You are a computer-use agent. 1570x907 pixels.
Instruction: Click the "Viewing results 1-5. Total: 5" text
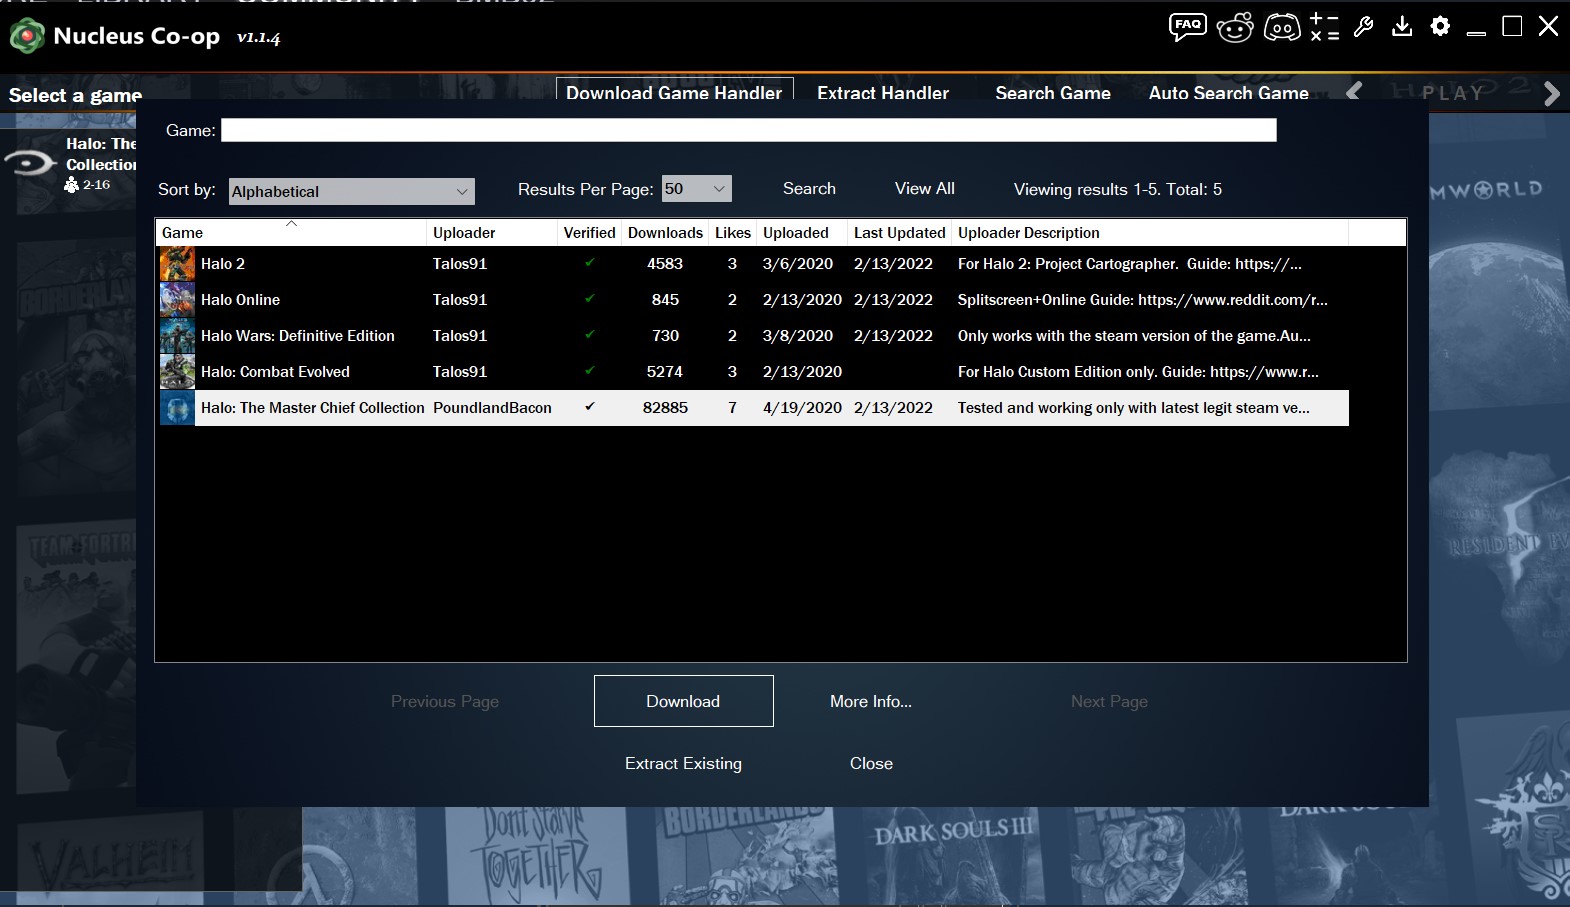tap(1118, 189)
